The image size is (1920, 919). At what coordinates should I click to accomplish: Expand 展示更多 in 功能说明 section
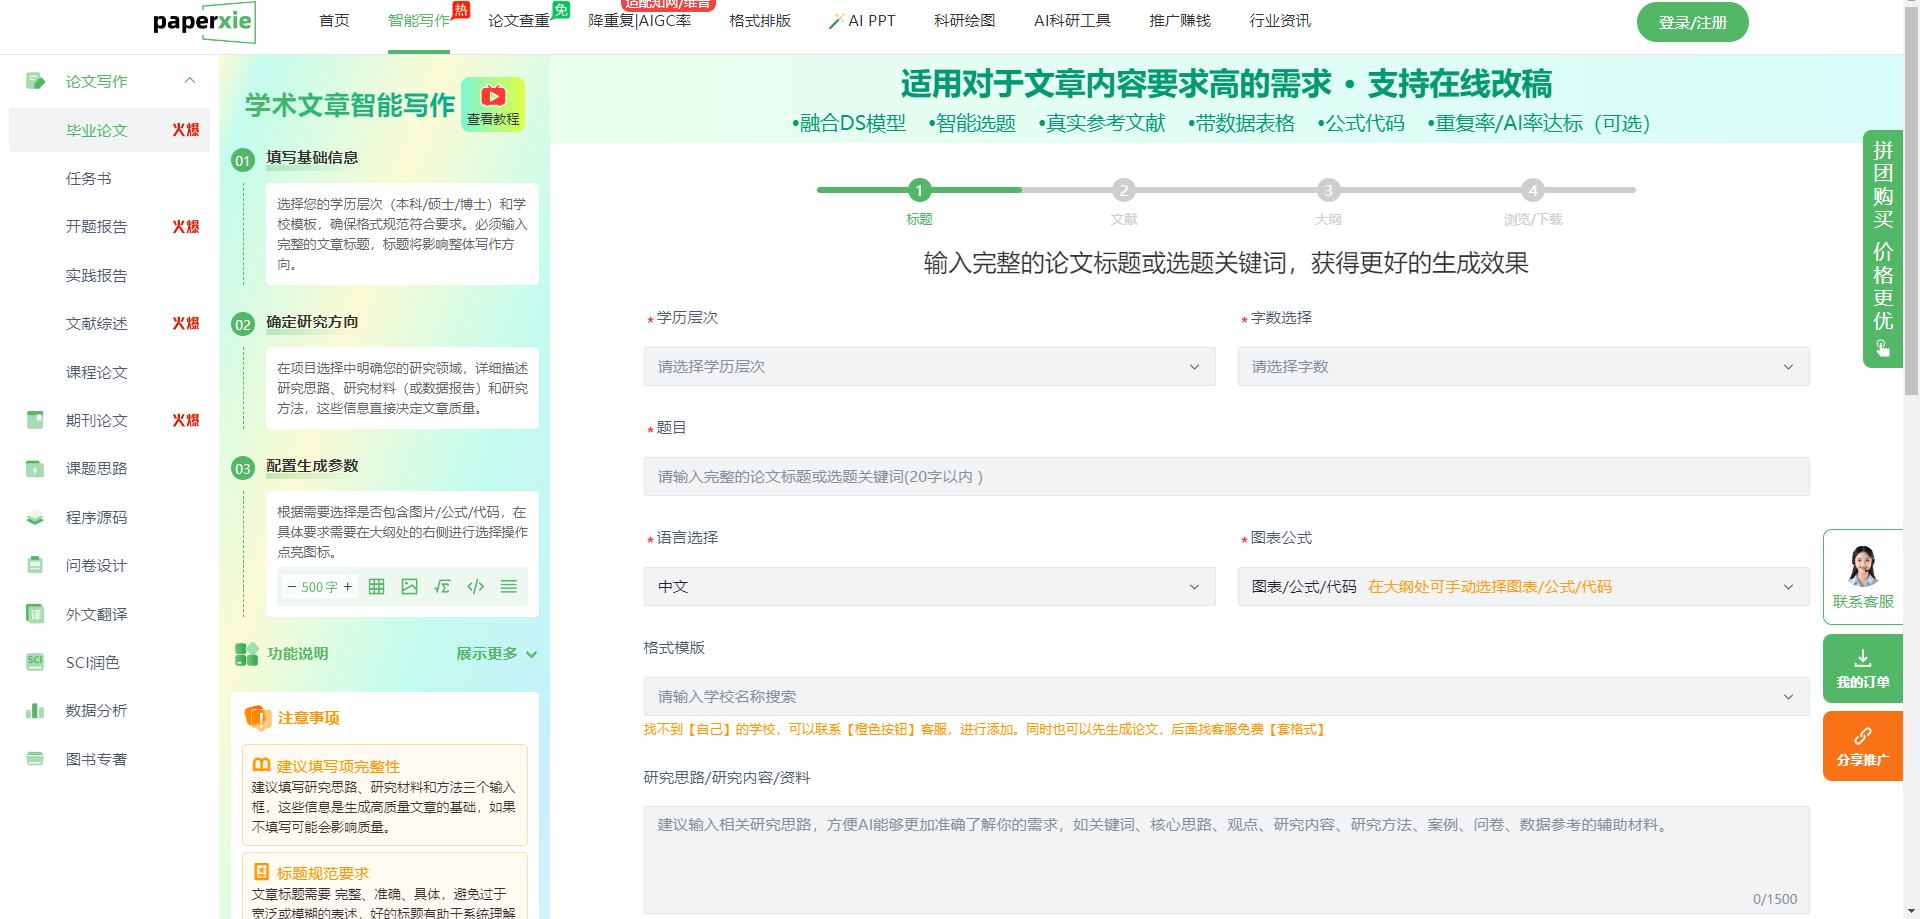496,654
